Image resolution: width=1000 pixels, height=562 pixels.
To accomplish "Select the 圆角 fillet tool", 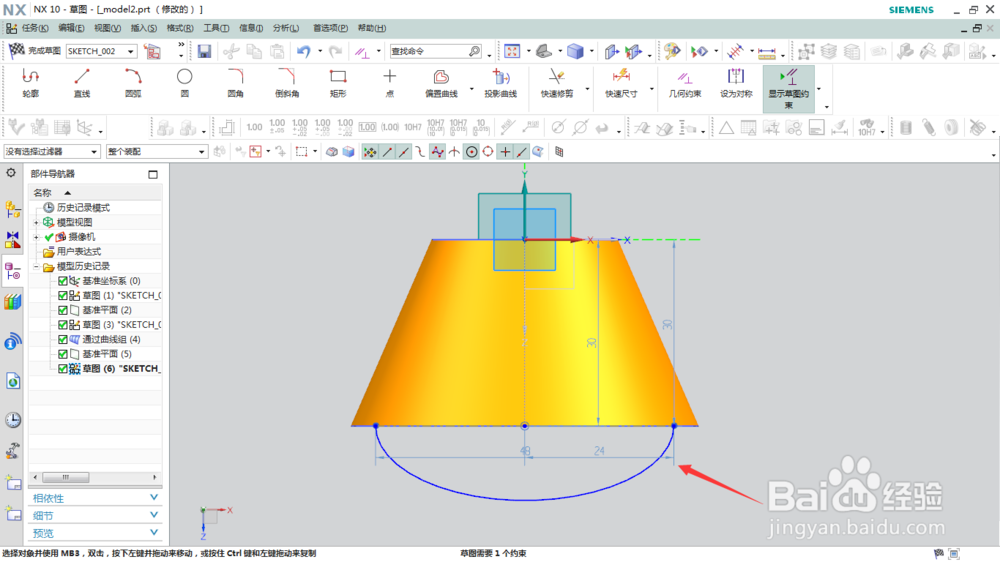I will [235, 83].
